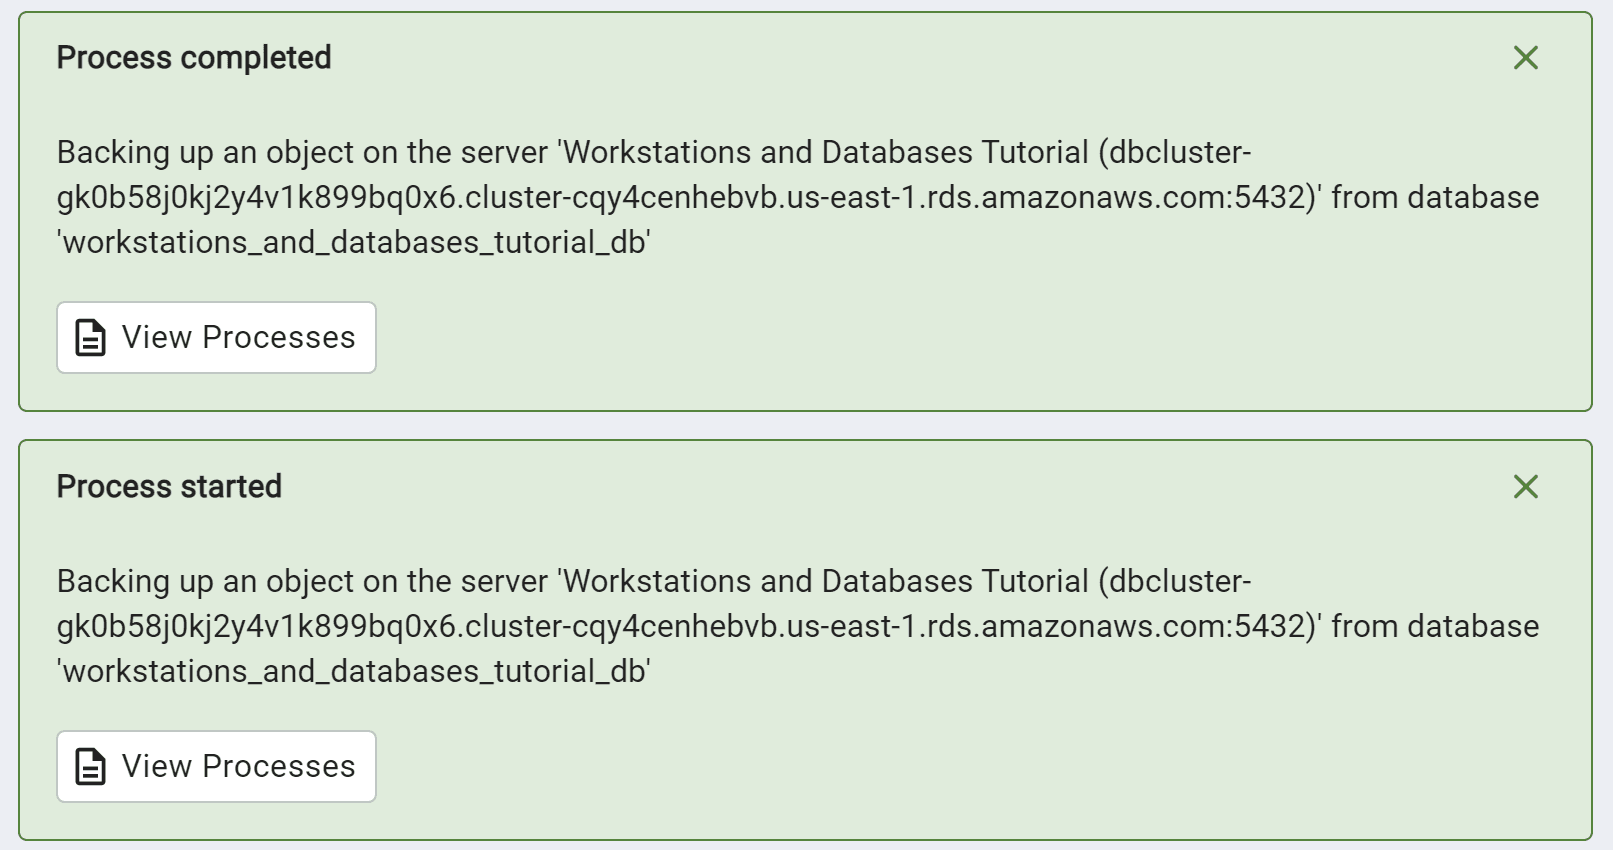Click "(dbcluster-" text in Process completed message
This screenshot has width=1613, height=850.
[1174, 152]
